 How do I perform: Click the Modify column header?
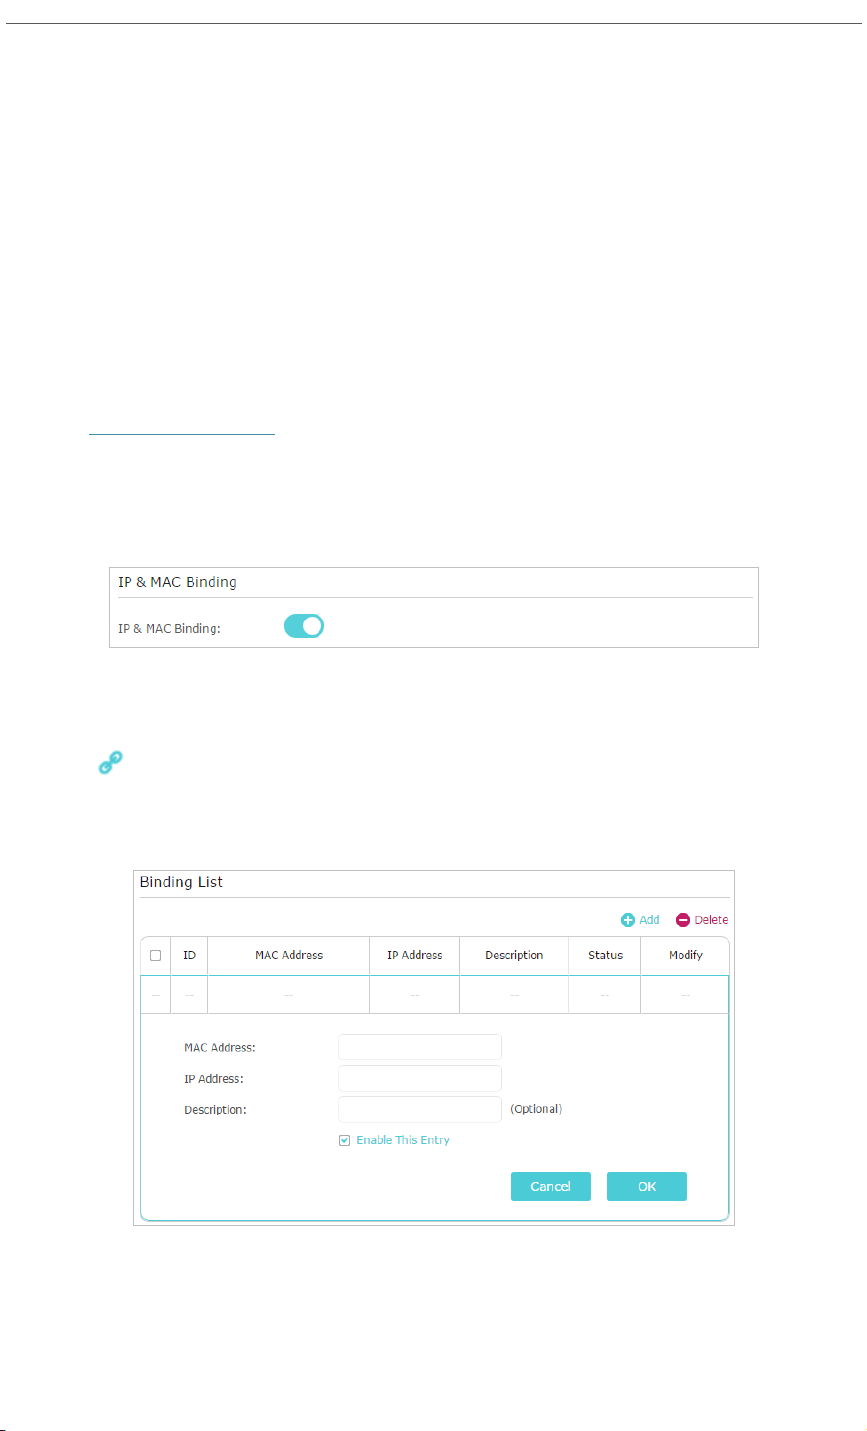pos(686,955)
